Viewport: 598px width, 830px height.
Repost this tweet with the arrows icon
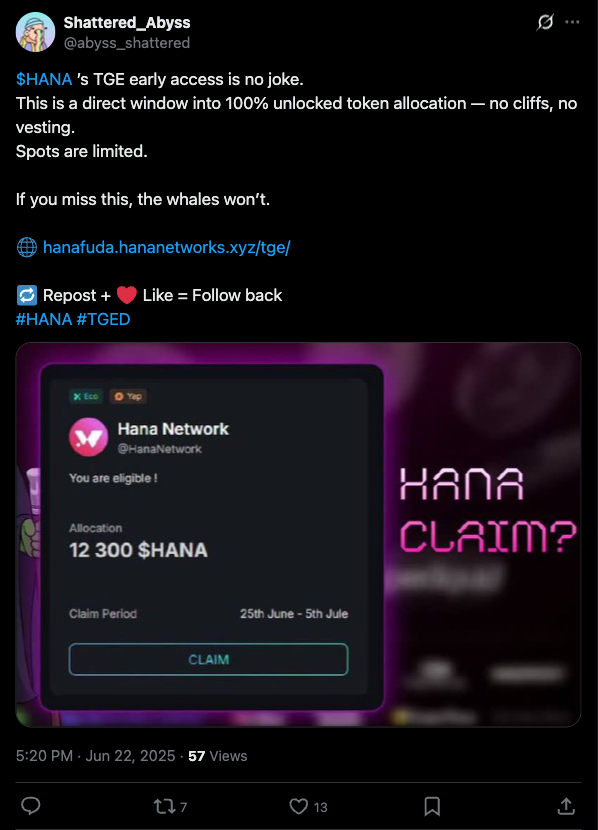point(164,807)
